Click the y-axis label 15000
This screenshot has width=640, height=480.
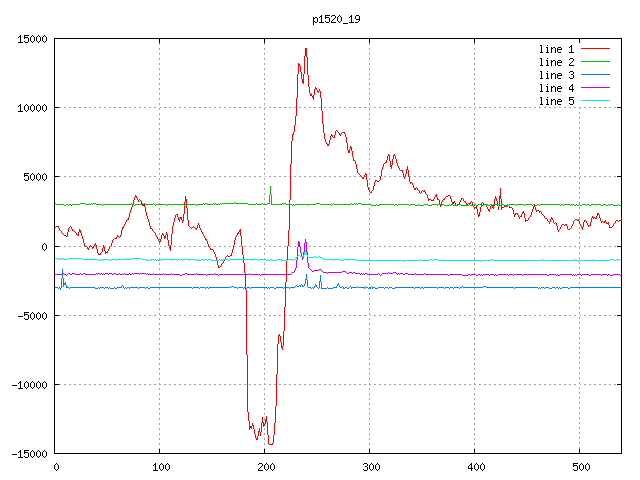pyautogui.click(x=32, y=39)
